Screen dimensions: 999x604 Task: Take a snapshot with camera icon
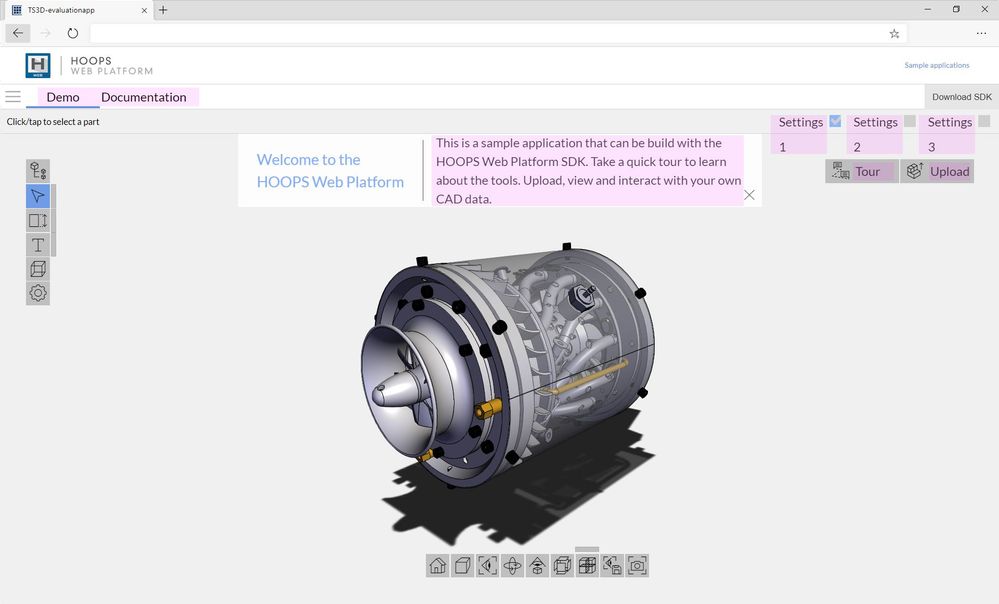point(636,565)
